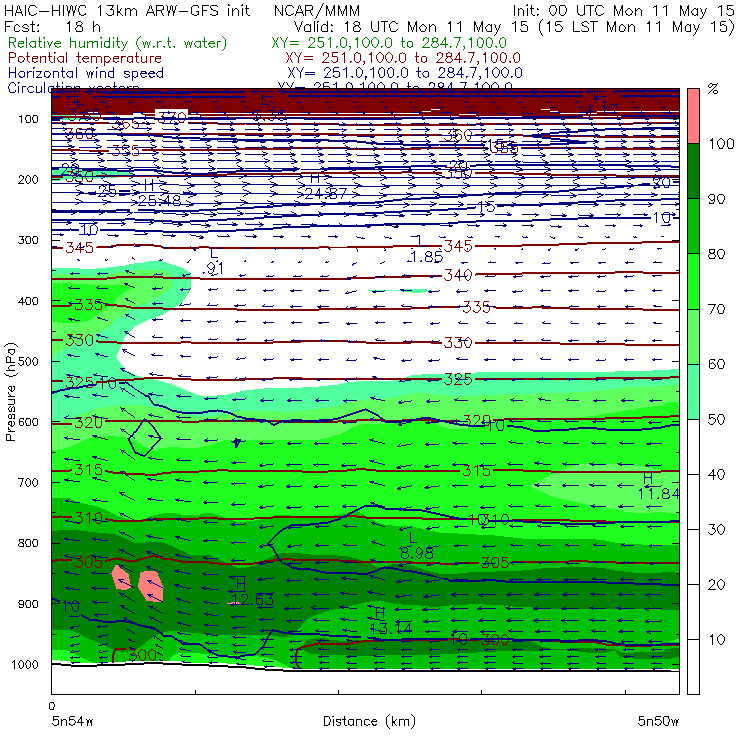Click 'Init: 00 UTC Mon 11 May 15'

(623, 10)
